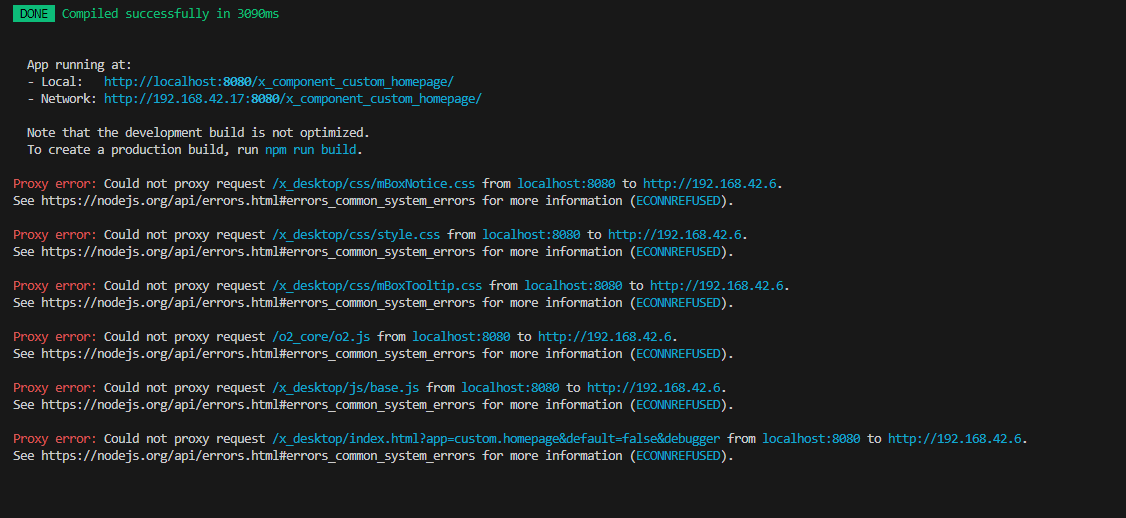
Task: Click the mBoxNotice.css request path
Action: 373,184
